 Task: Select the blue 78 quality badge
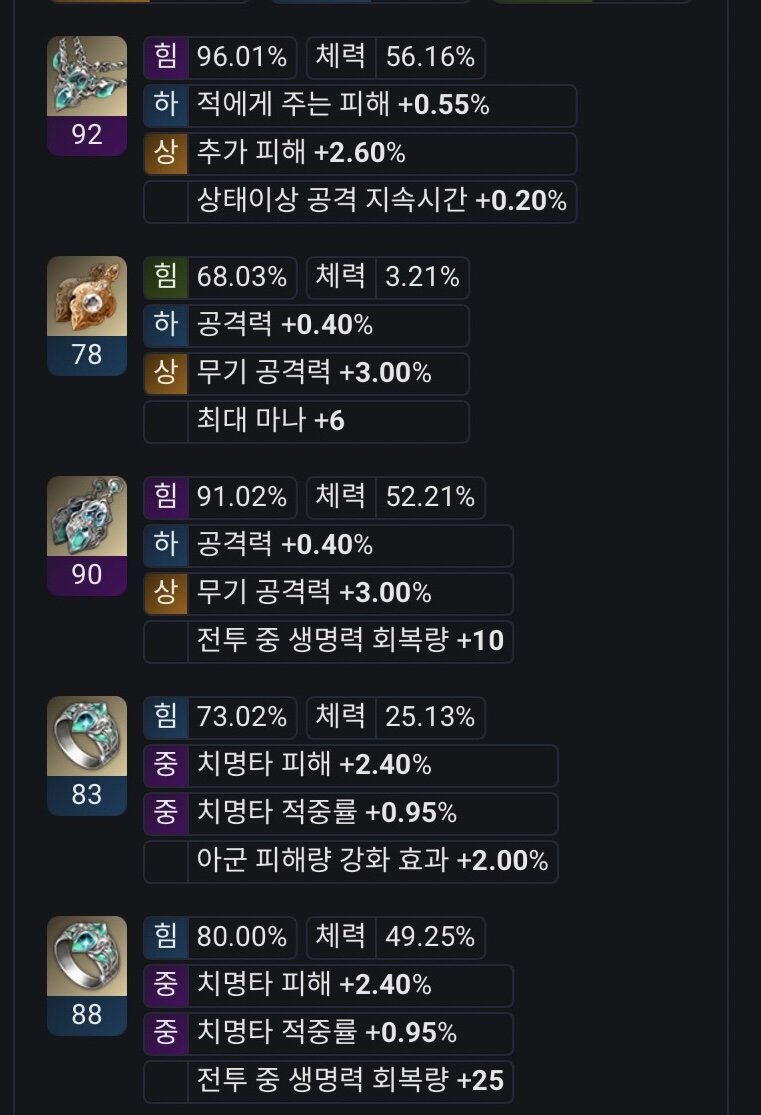pos(87,355)
